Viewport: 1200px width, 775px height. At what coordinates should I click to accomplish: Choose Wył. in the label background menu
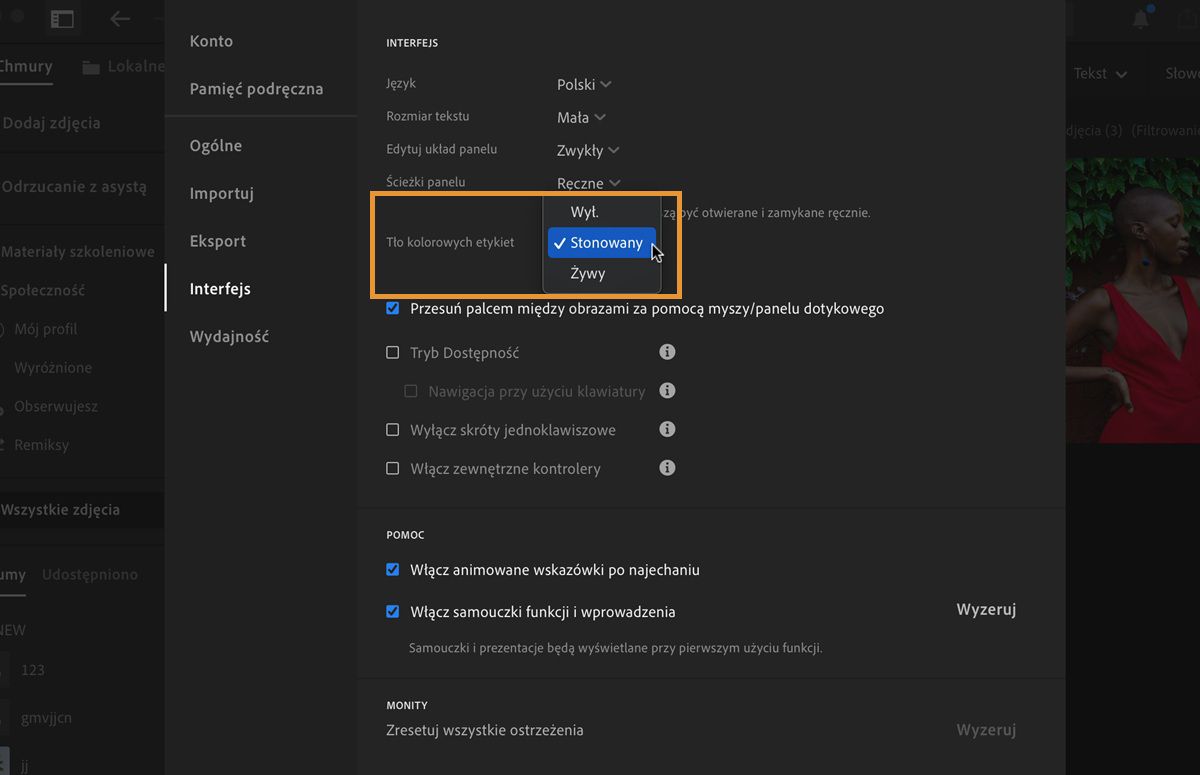click(585, 212)
